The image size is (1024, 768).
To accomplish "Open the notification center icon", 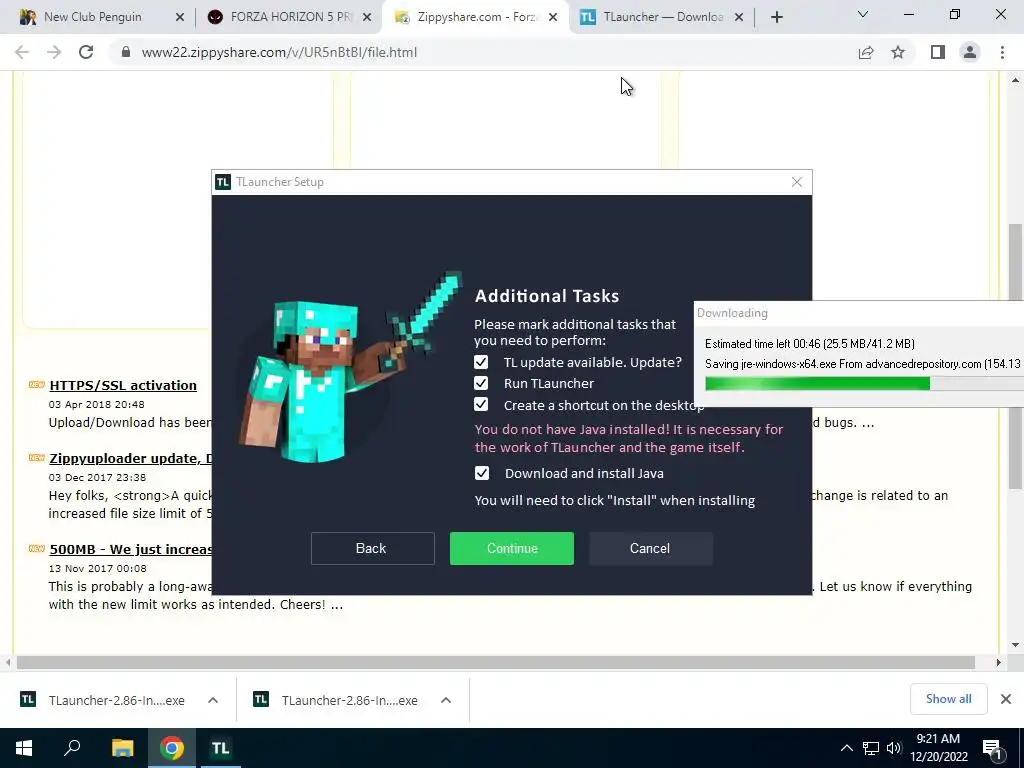I will (x=993, y=749).
